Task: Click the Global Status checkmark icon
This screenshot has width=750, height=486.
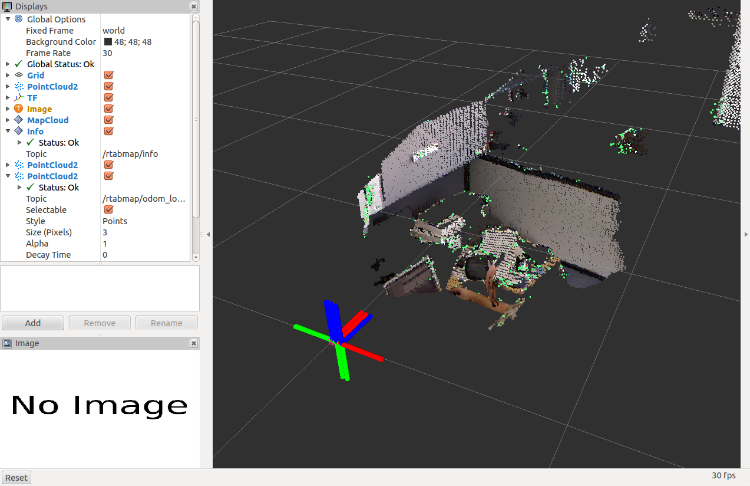Action: (x=18, y=64)
